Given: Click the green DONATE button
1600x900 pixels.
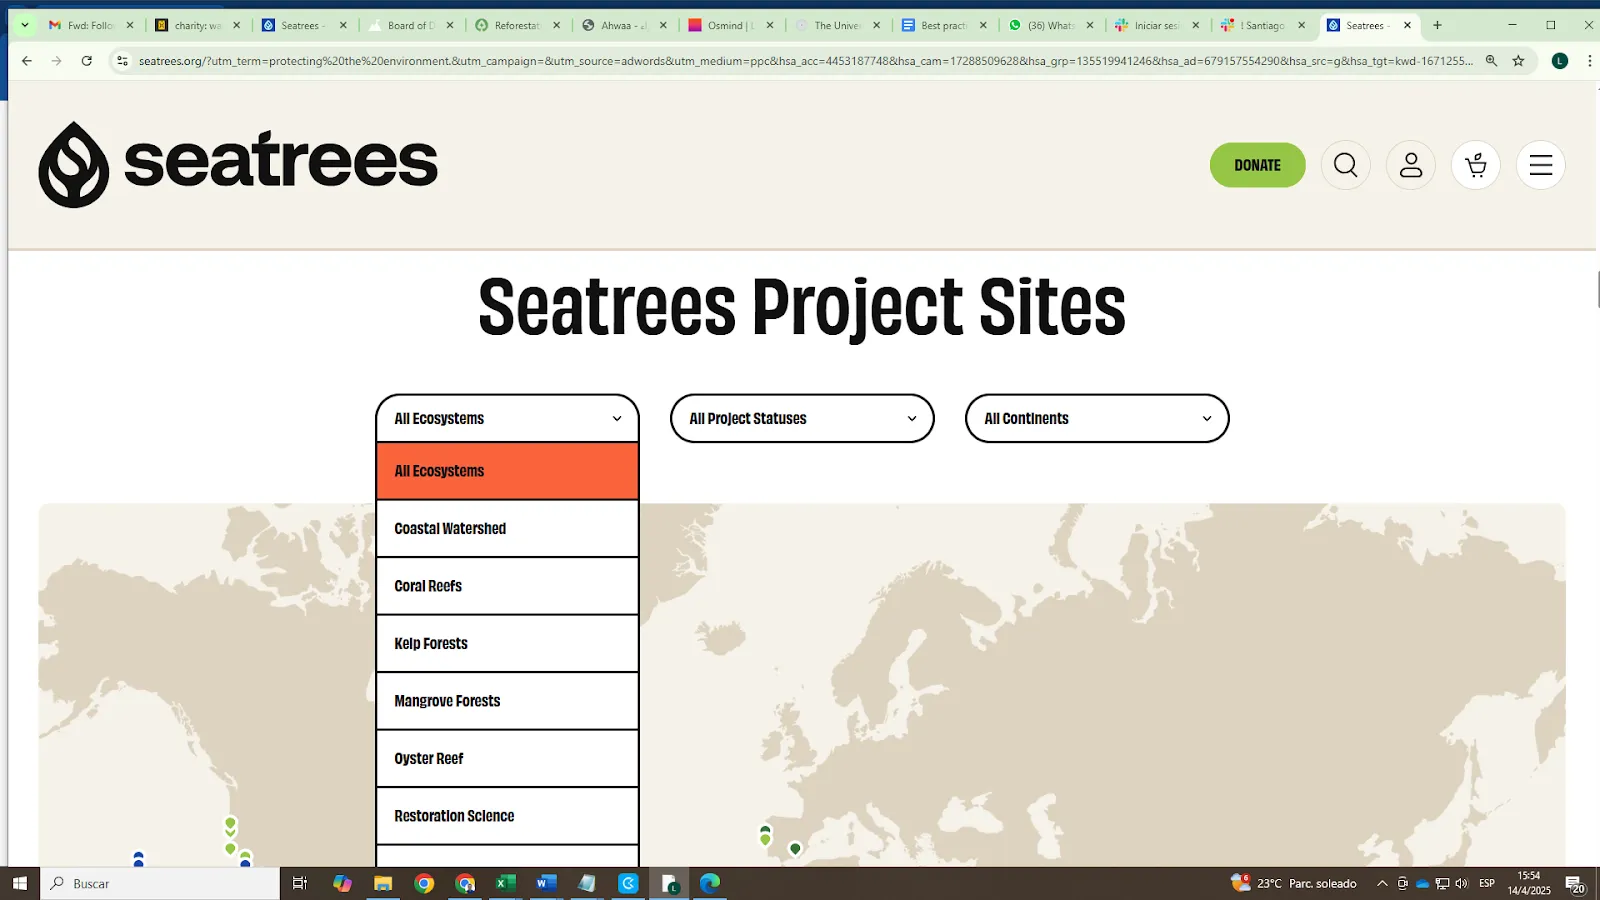Looking at the screenshot, I should point(1257,165).
